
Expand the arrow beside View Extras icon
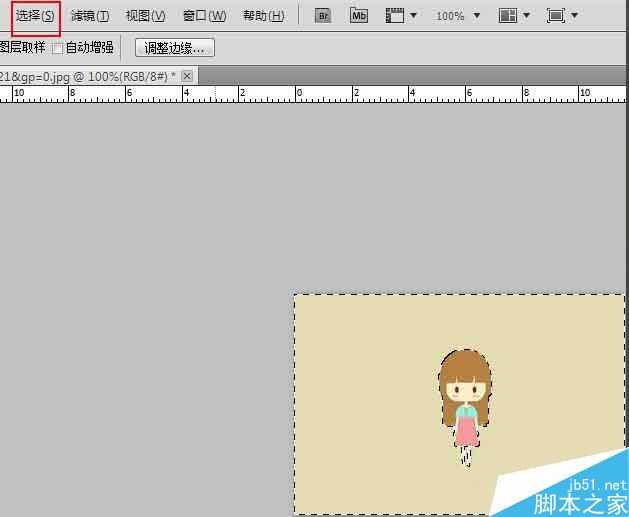(414, 16)
